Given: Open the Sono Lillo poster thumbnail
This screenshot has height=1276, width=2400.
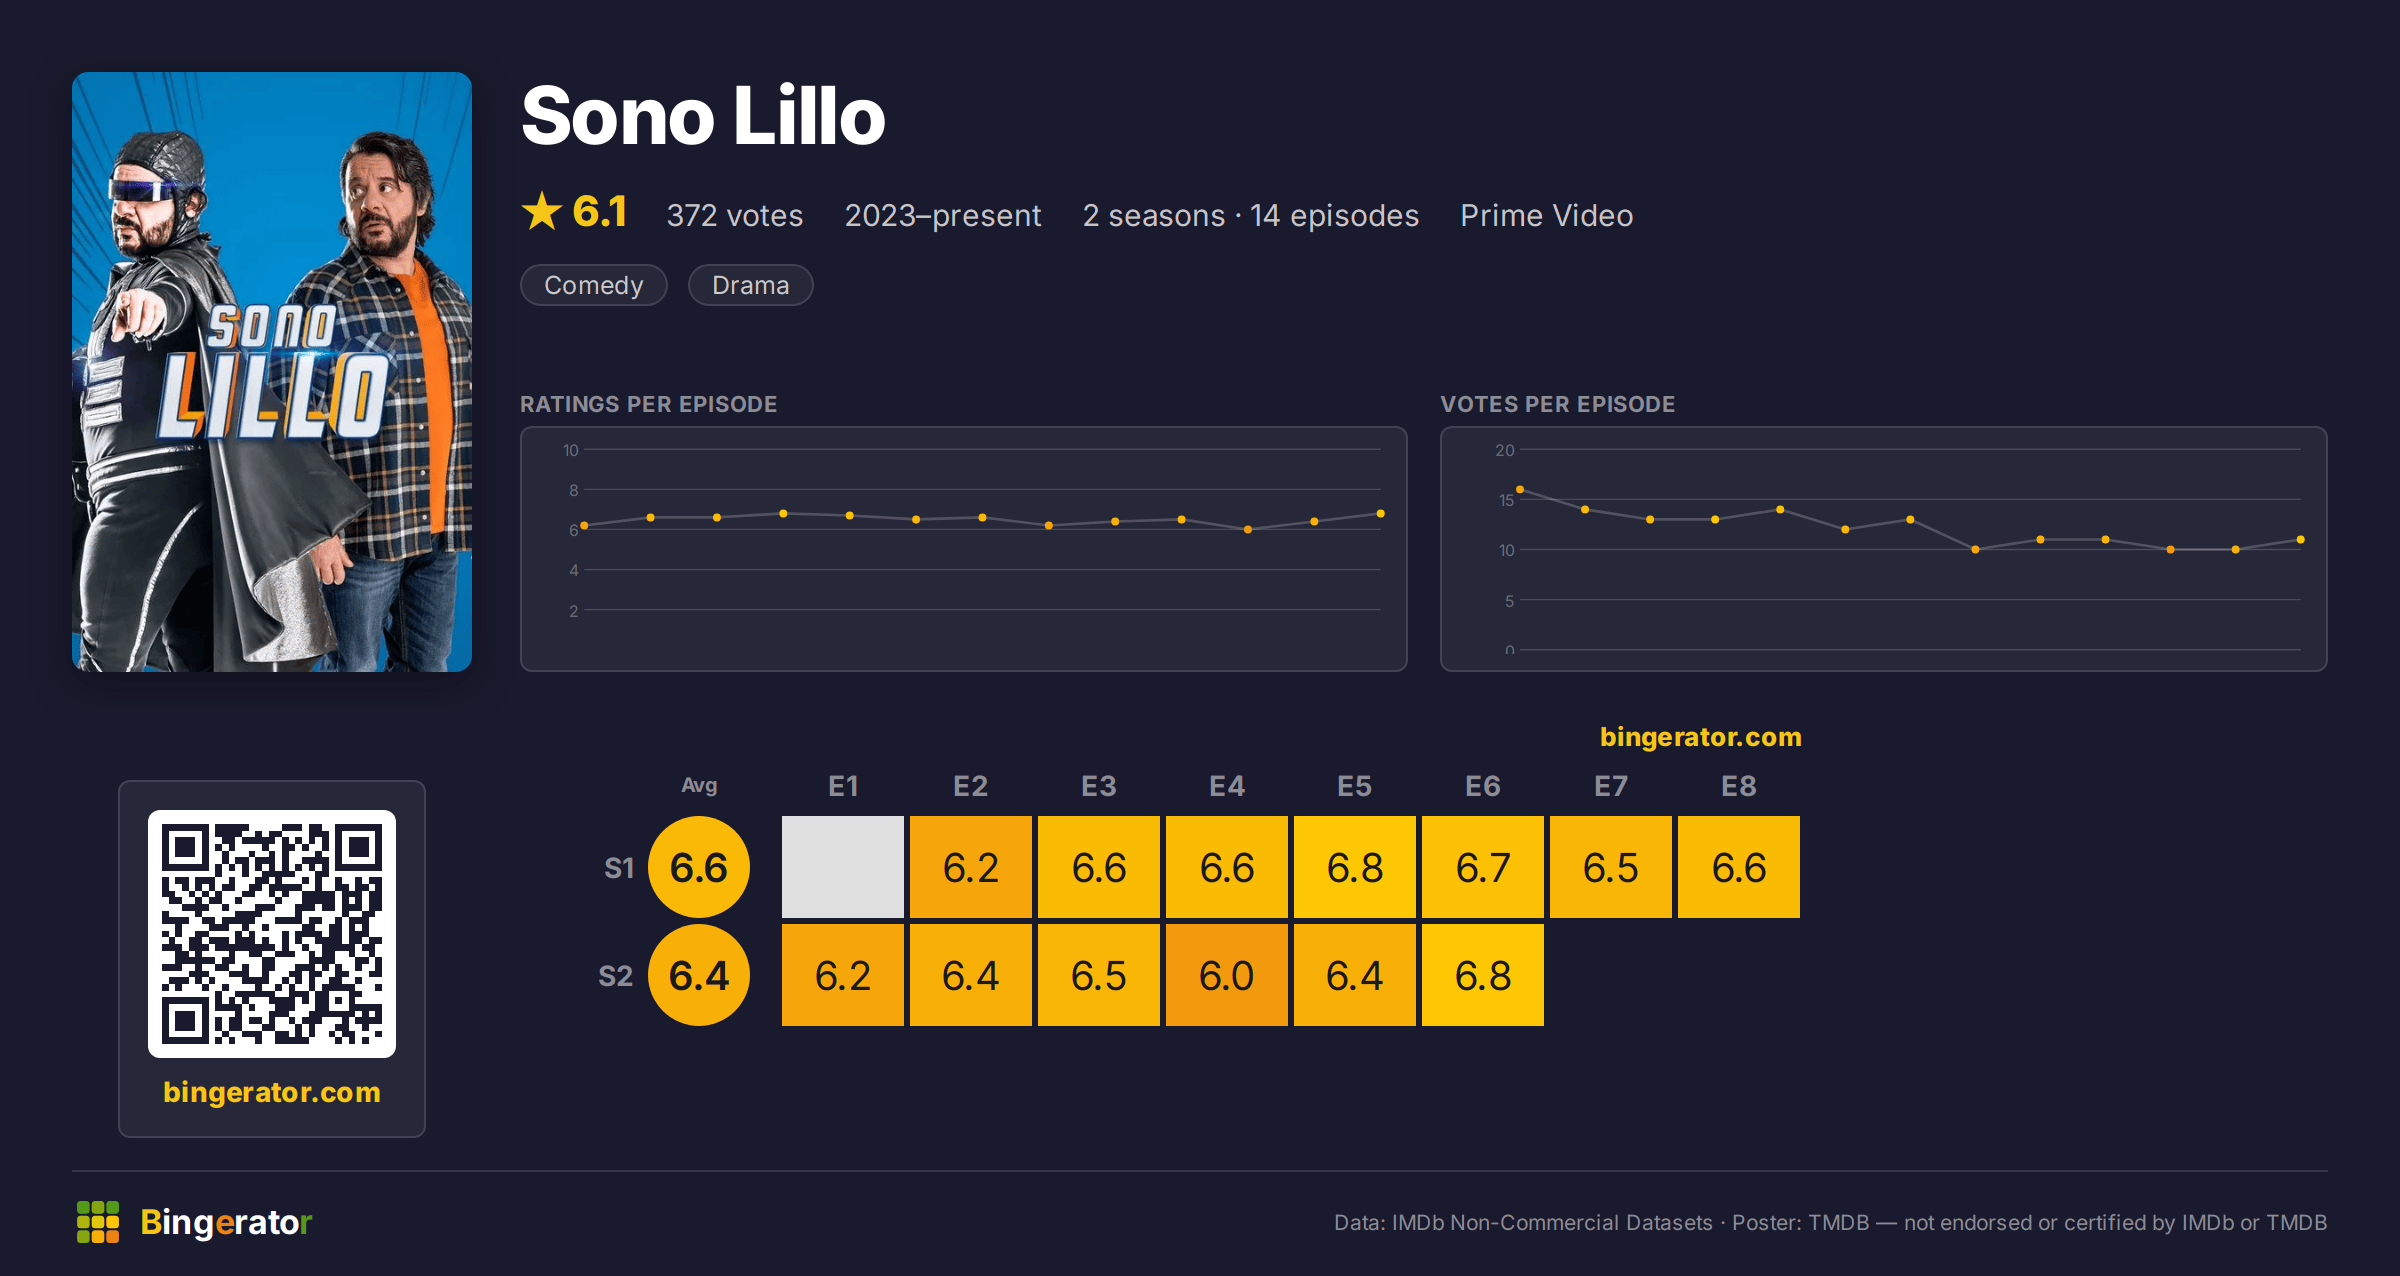Looking at the screenshot, I should 272,372.
